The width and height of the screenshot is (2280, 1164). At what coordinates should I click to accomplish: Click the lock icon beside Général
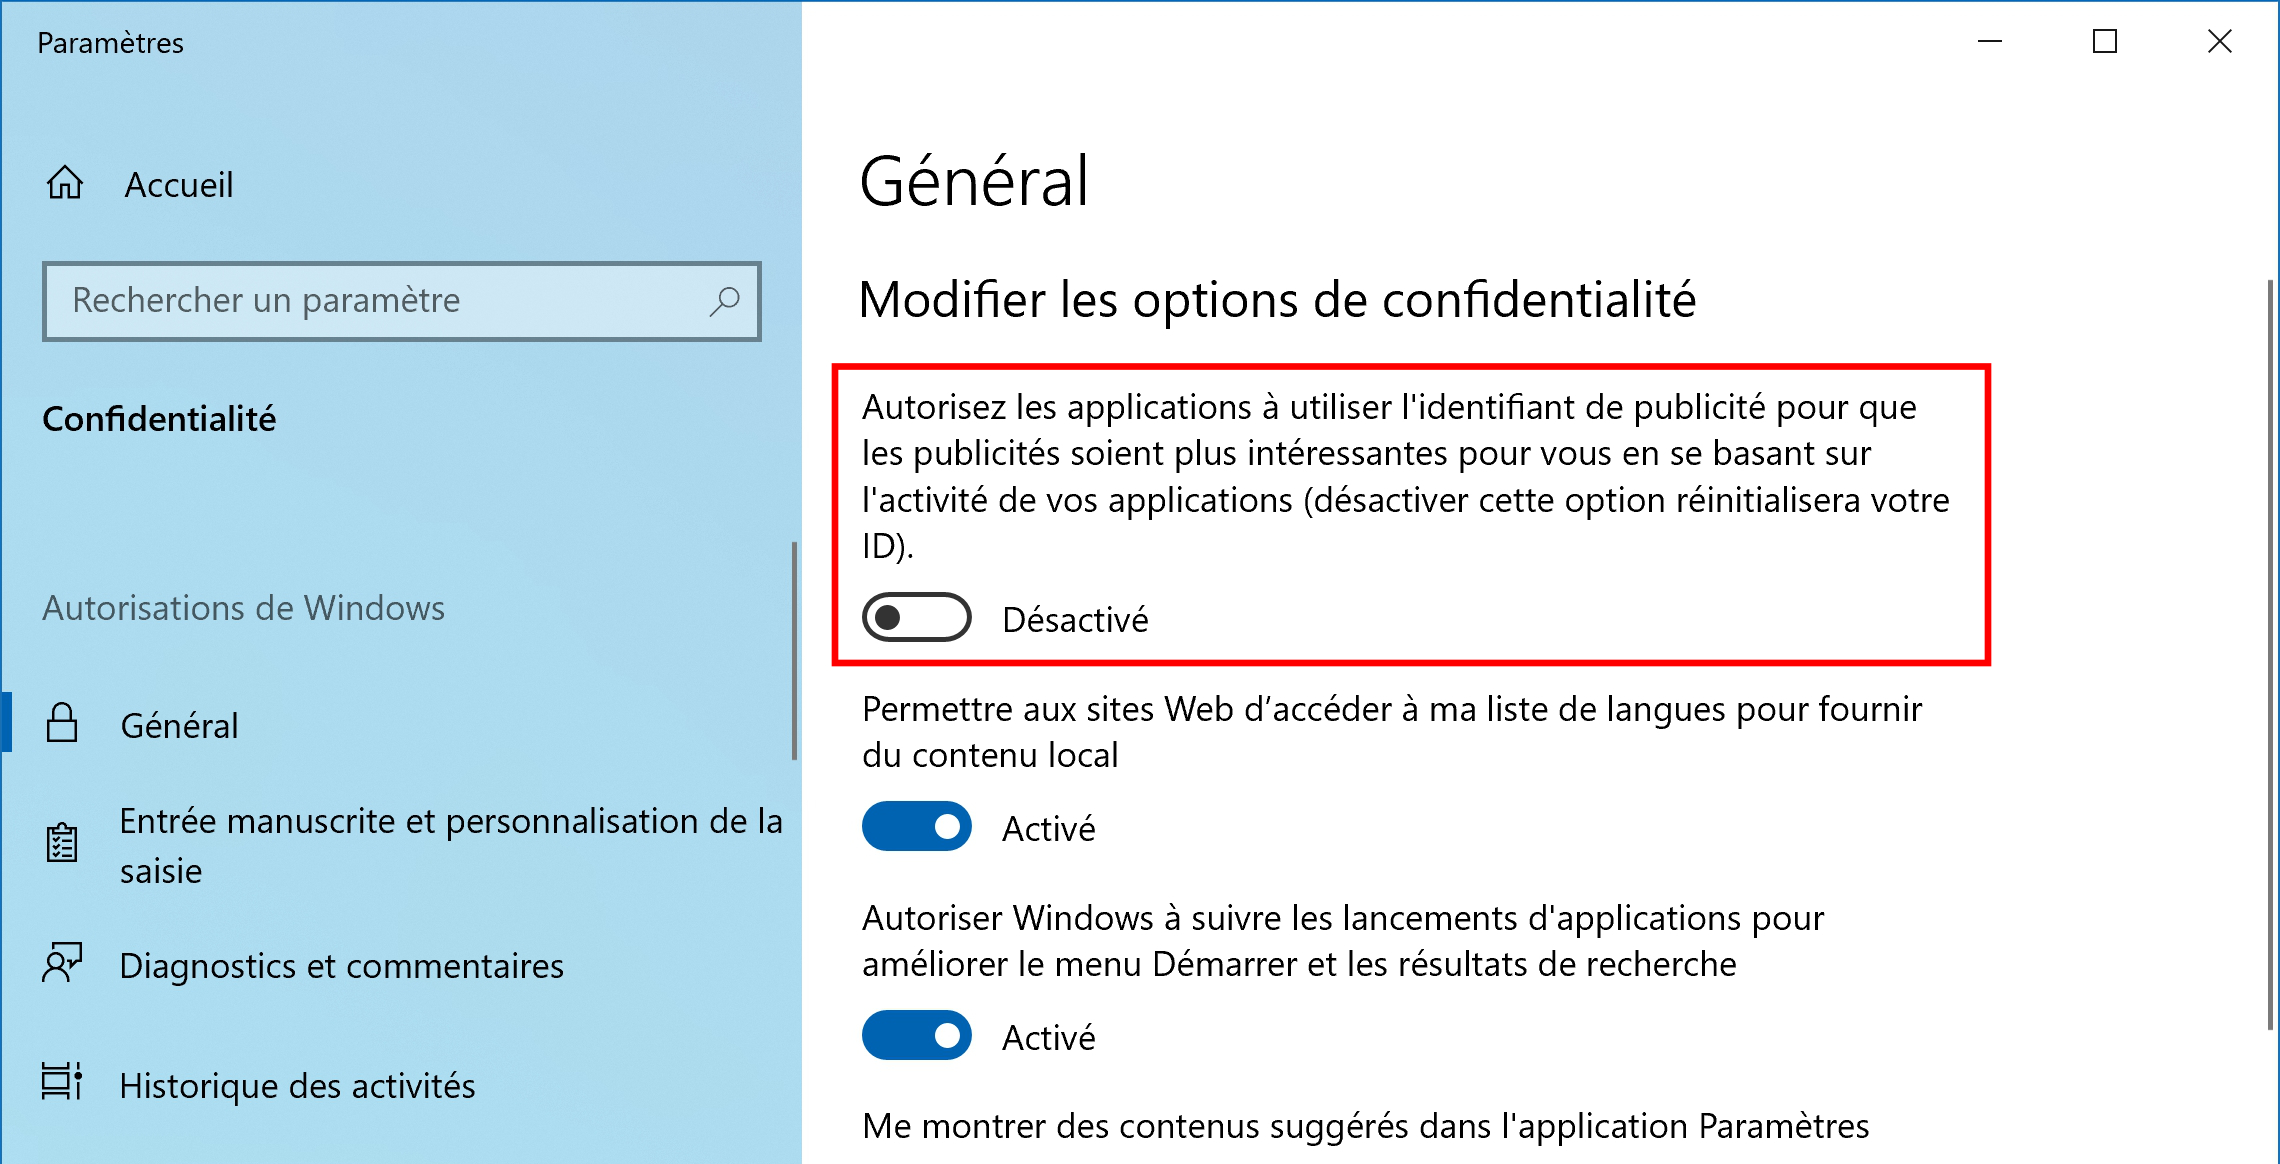tap(62, 723)
